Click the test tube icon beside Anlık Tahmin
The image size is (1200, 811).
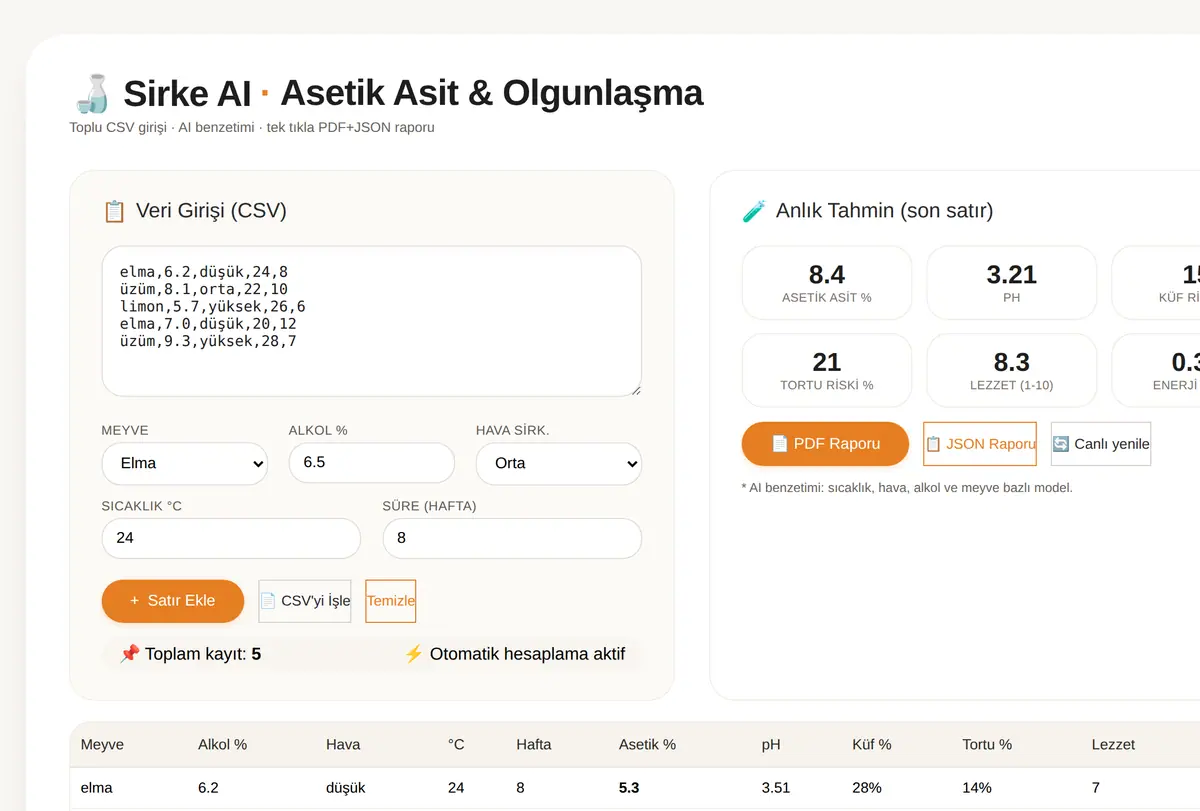point(754,211)
